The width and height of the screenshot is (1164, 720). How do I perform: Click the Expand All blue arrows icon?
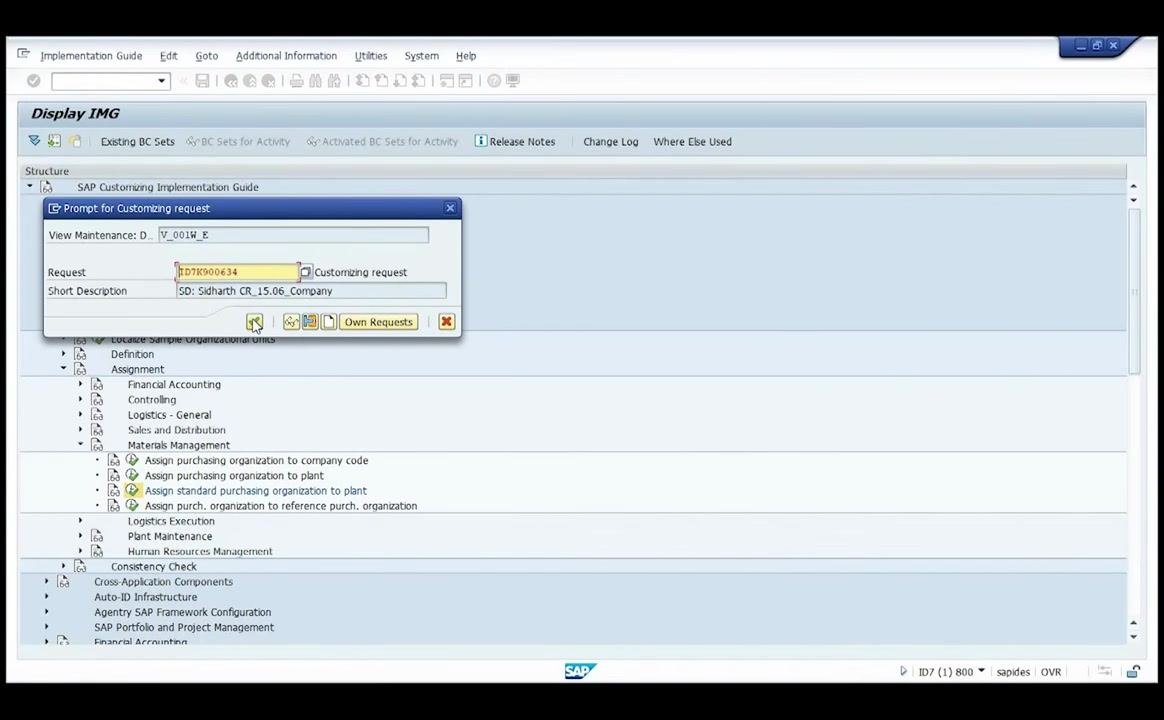34,141
